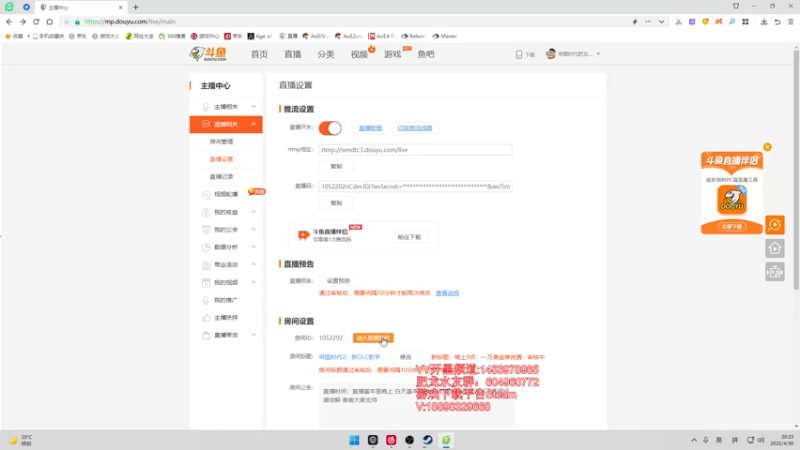This screenshot has width=800, height=450.
Task: Expand the 我的视频 sidebar section
Action: [x=253, y=282]
